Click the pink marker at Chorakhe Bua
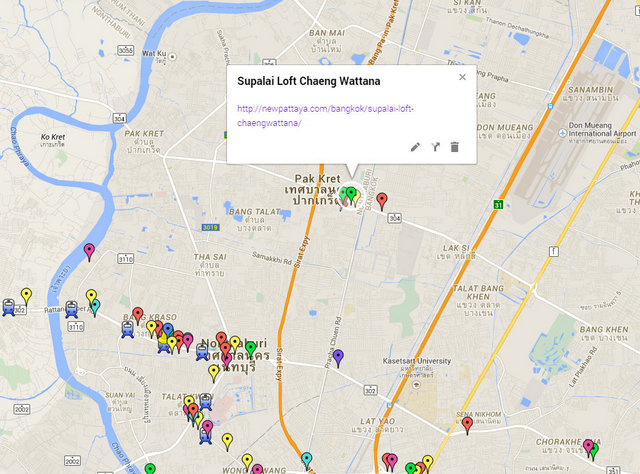This screenshot has height=474, width=640. [588, 447]
